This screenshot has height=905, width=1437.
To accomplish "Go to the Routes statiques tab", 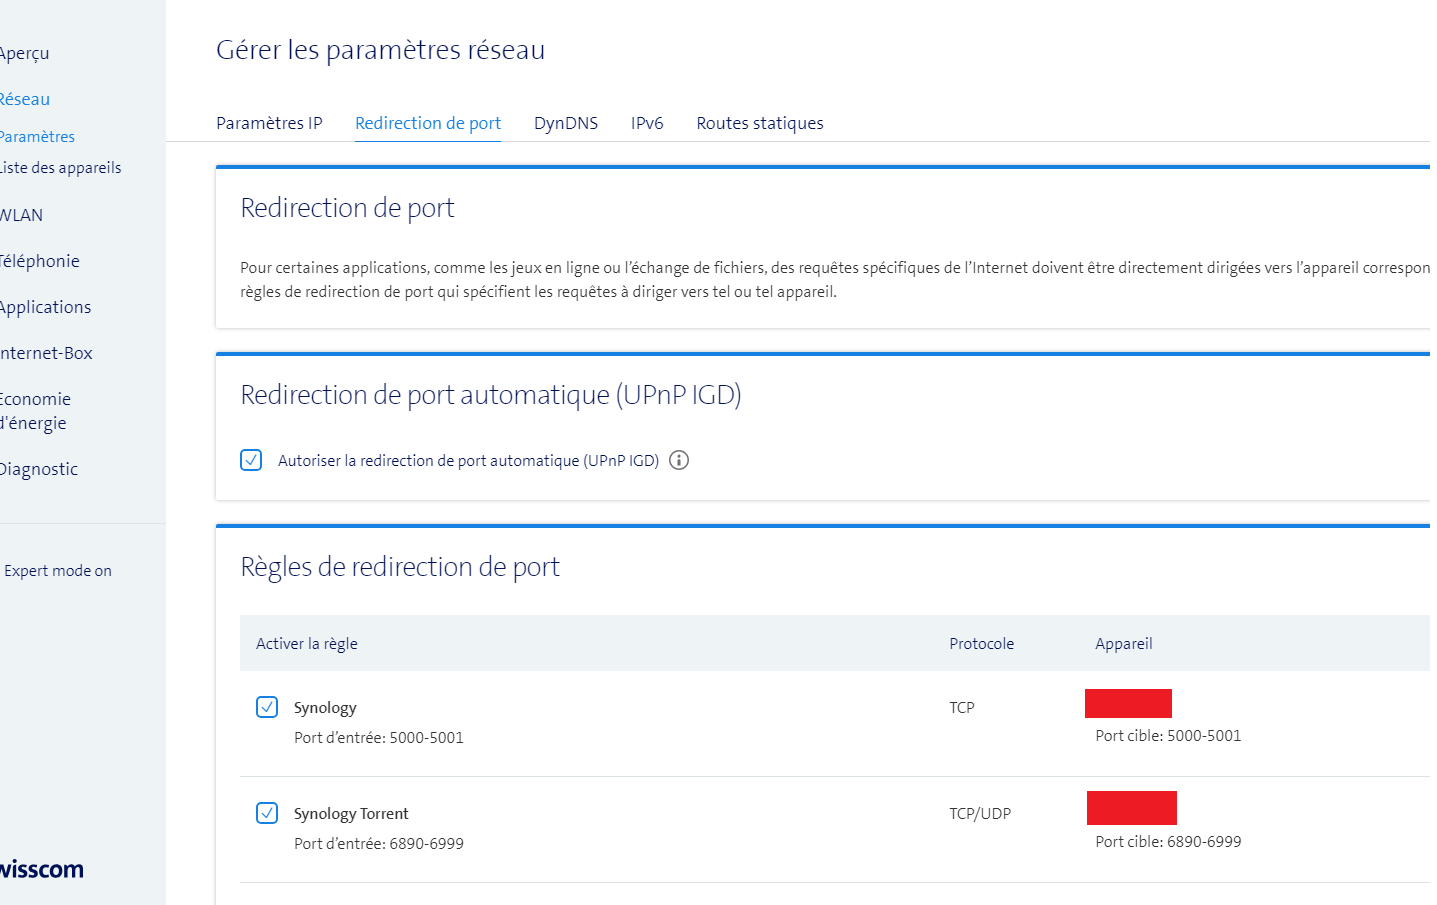I will coord(759,123).
